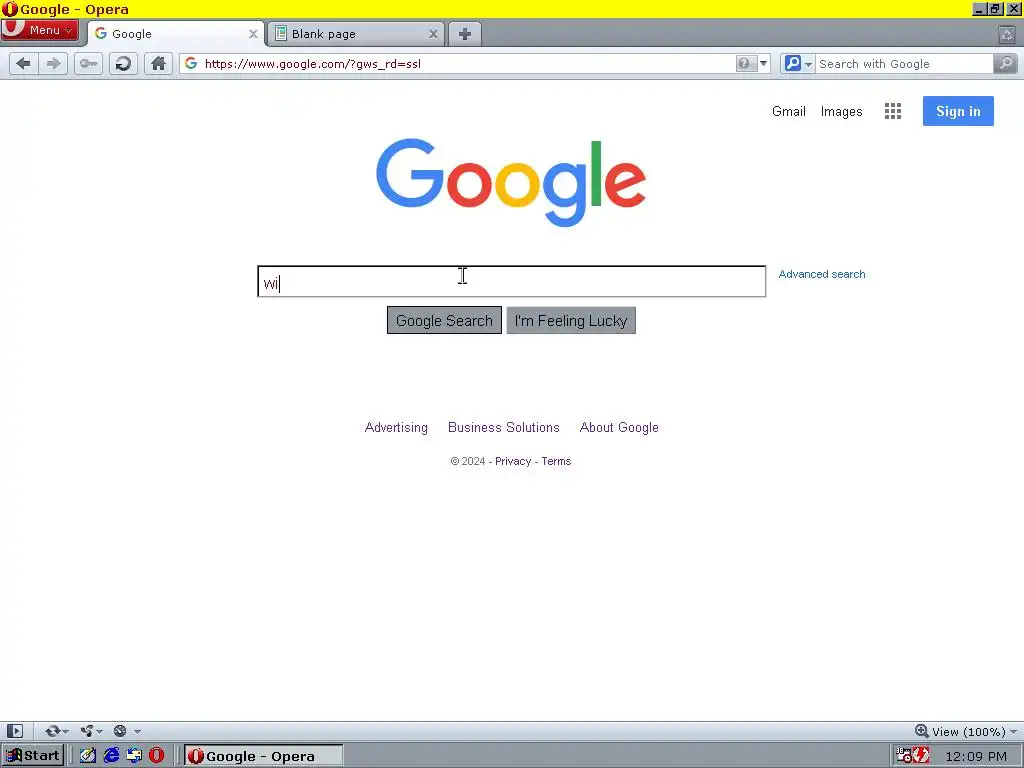
Task: Open the View (100%) zoom dropdown
Action: 974,731
